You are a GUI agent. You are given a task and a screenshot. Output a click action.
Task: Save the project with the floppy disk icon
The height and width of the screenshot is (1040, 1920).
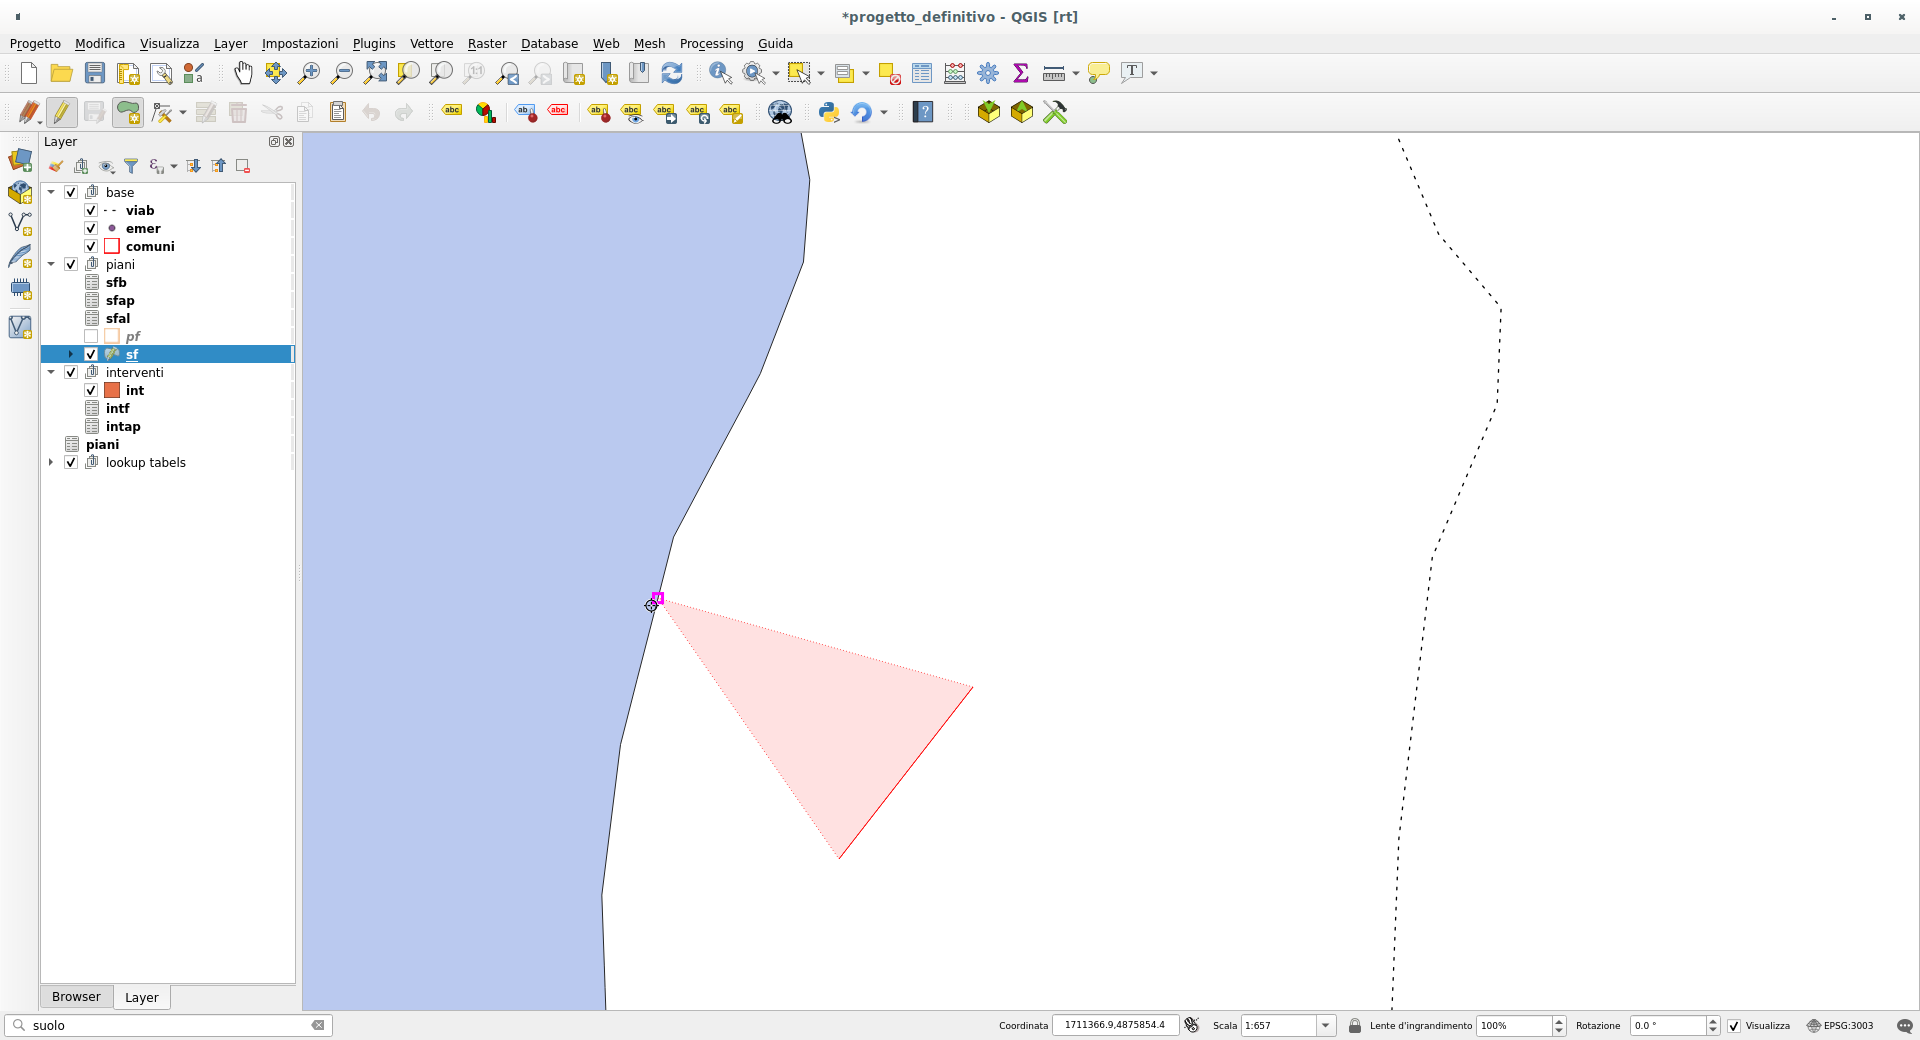click(x=95, y=73)
